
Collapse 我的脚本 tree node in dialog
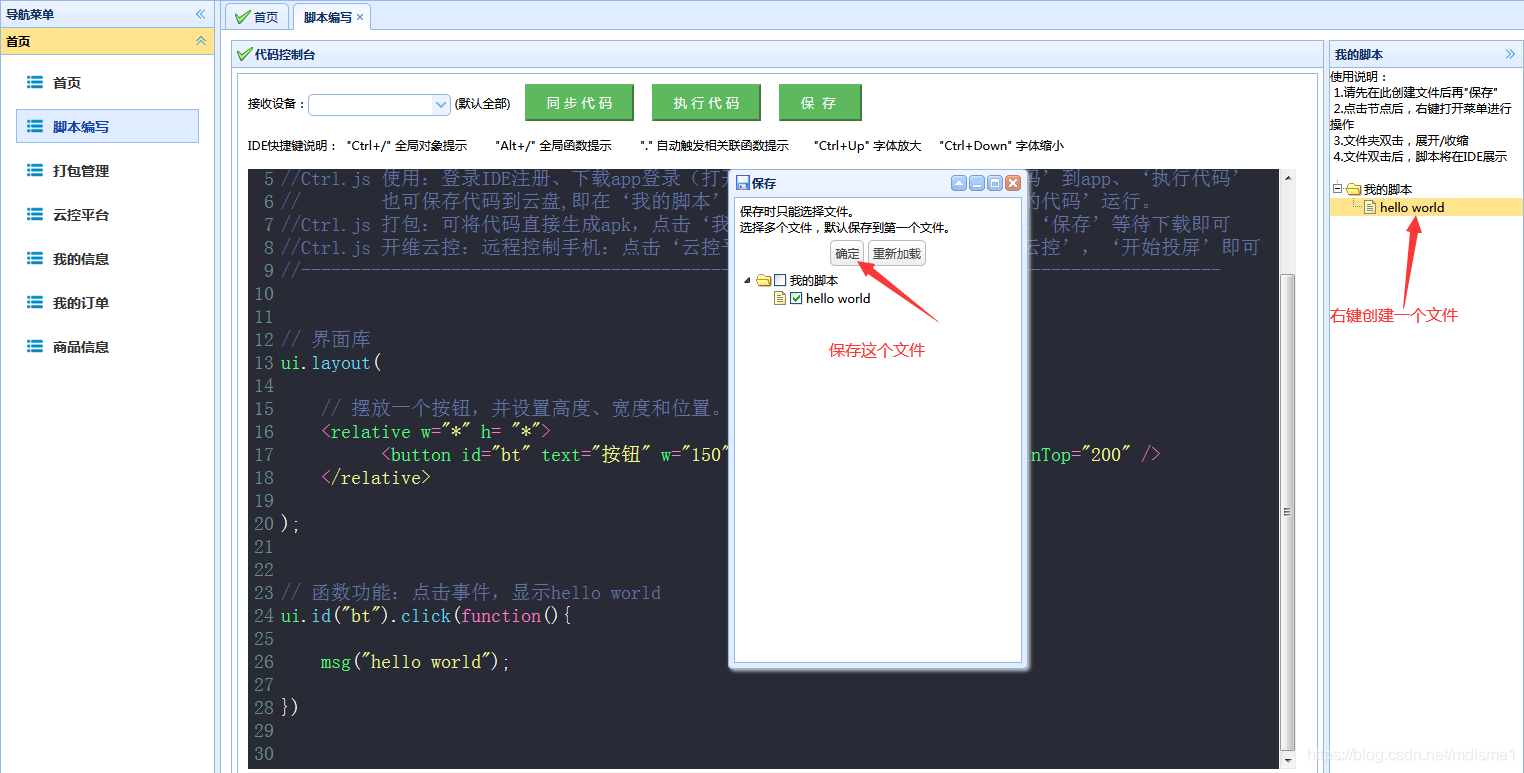click(747, 281)
